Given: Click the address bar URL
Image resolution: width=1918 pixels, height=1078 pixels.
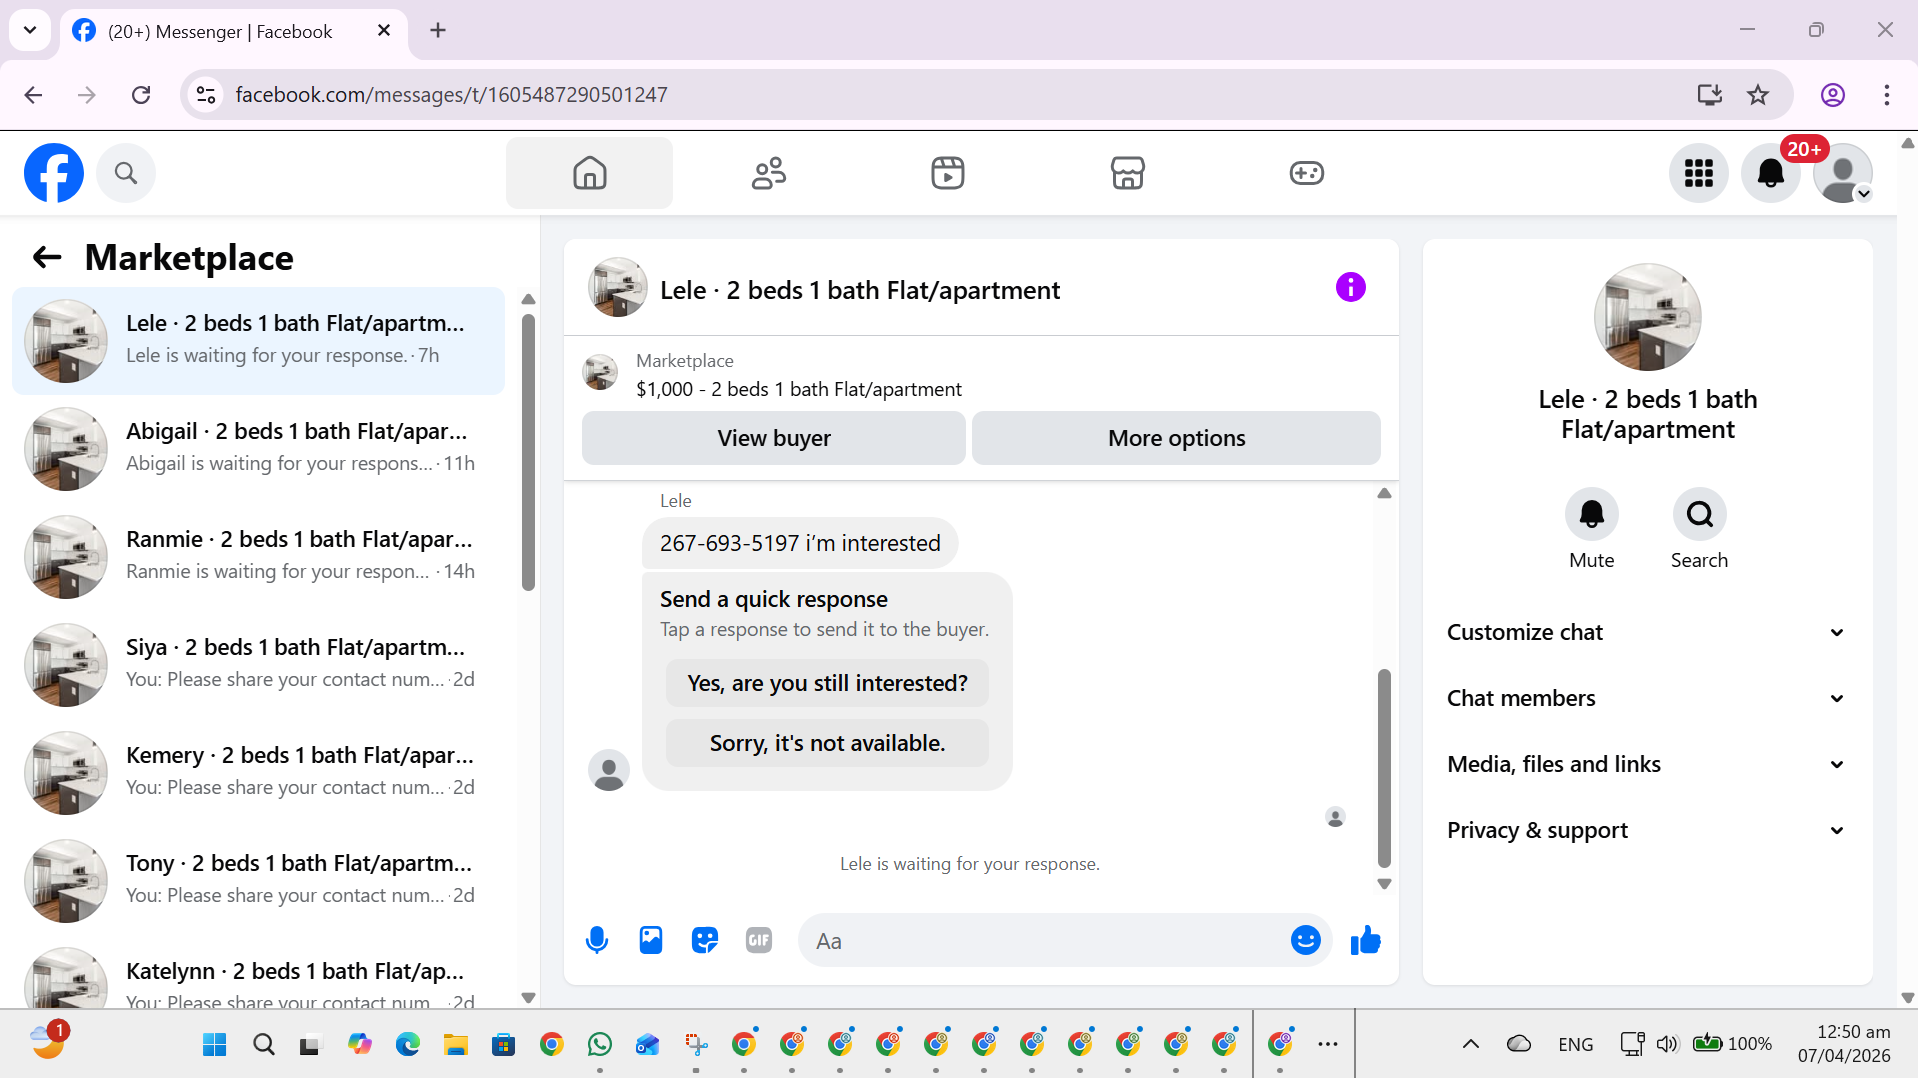Looking at the screenshot, I should point(451,95).
